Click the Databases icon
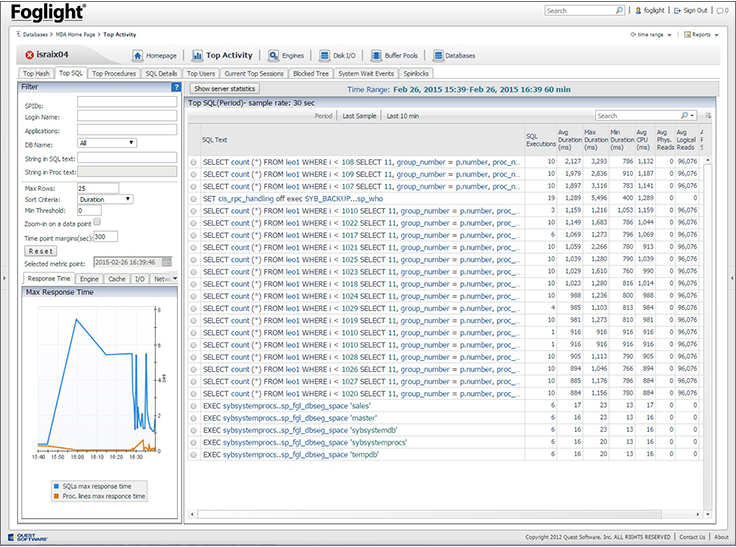This screenshot has height=547, width=736. [x=438, y=55]
